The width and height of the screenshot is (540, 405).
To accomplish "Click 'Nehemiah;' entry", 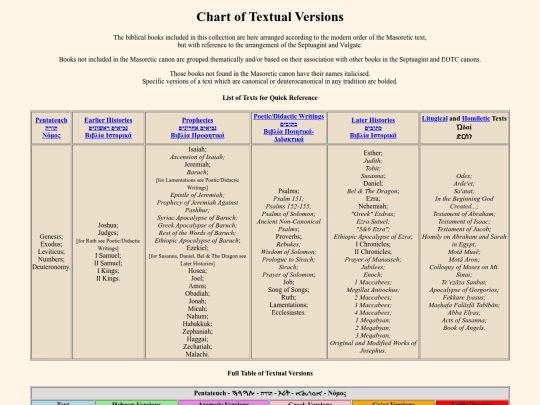I will click(373, 206).
